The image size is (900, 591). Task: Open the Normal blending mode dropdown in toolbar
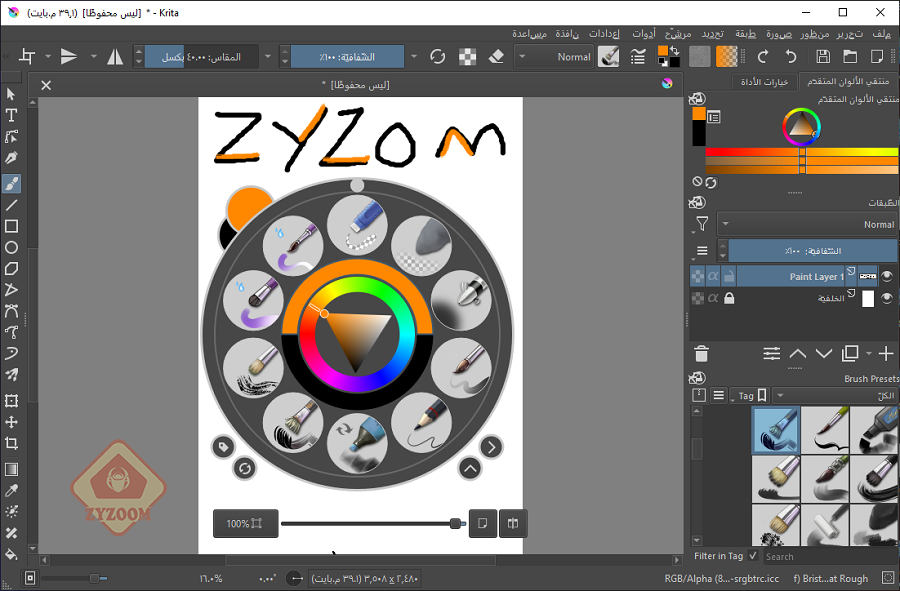pos(556,57)
